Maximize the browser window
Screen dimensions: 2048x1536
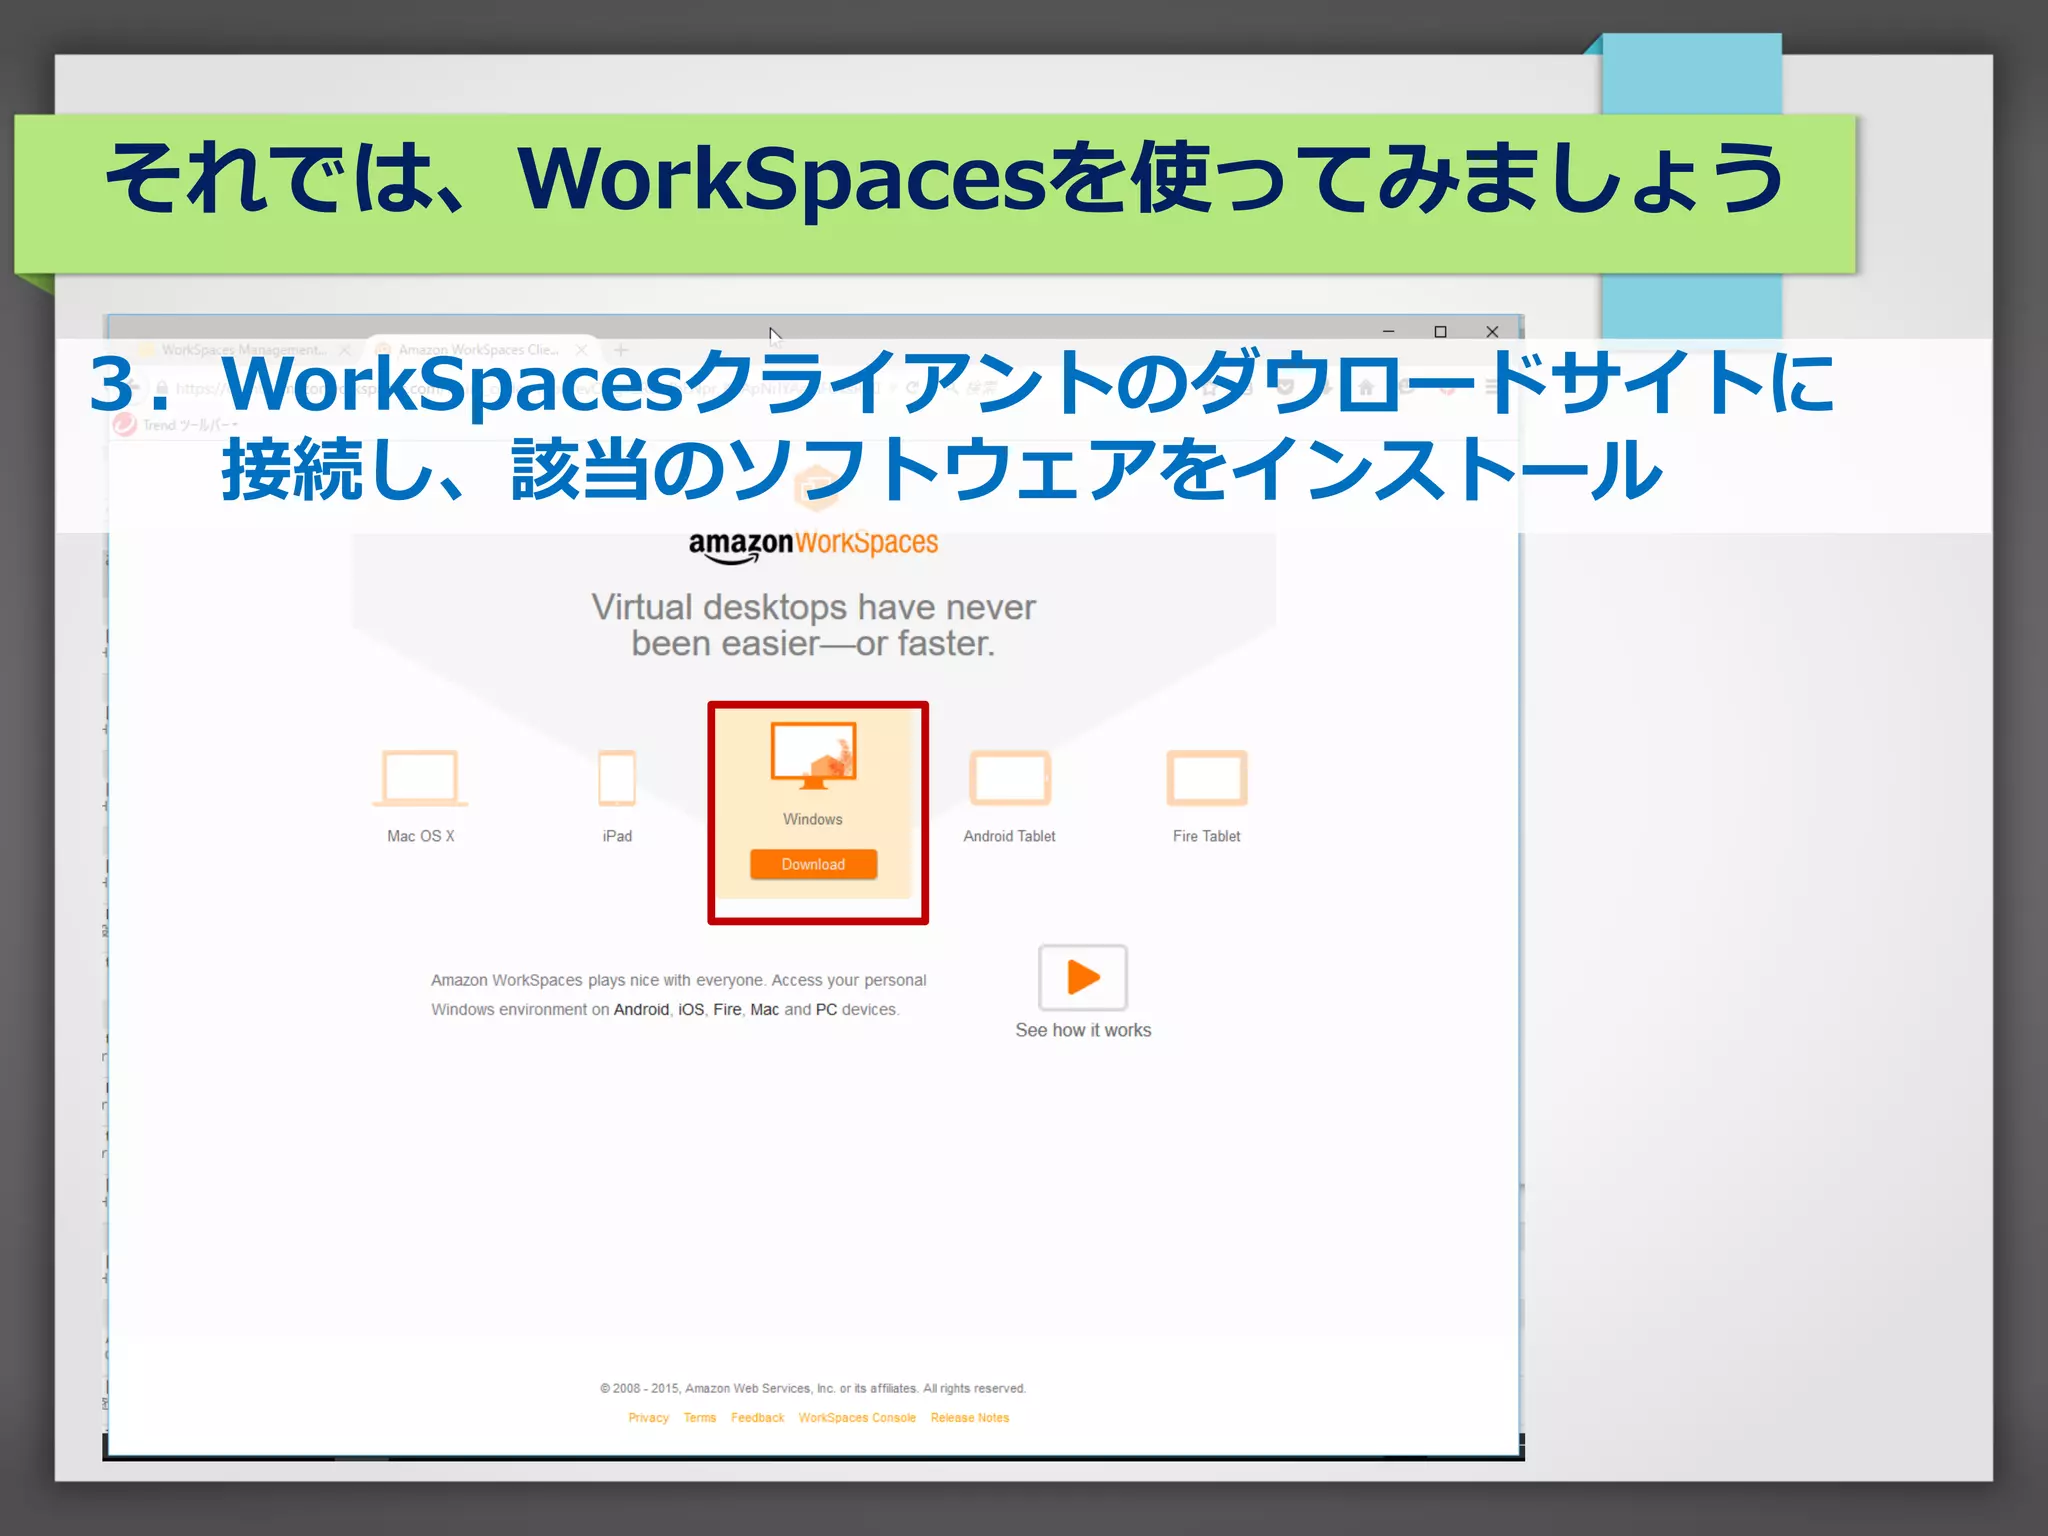[x=1440, y=331]
